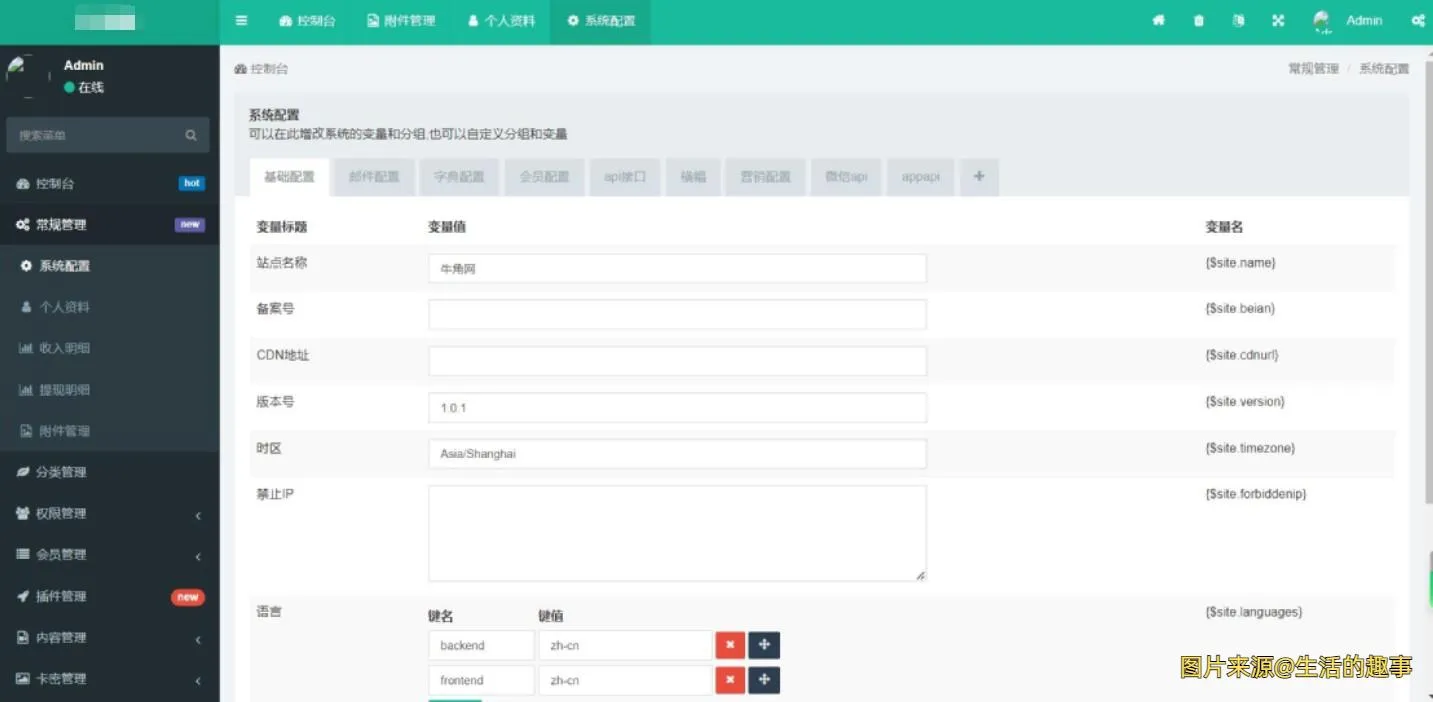Click the + to add a new config tab
Viewport: 1433px width, 702px height.
click(979, 176)
